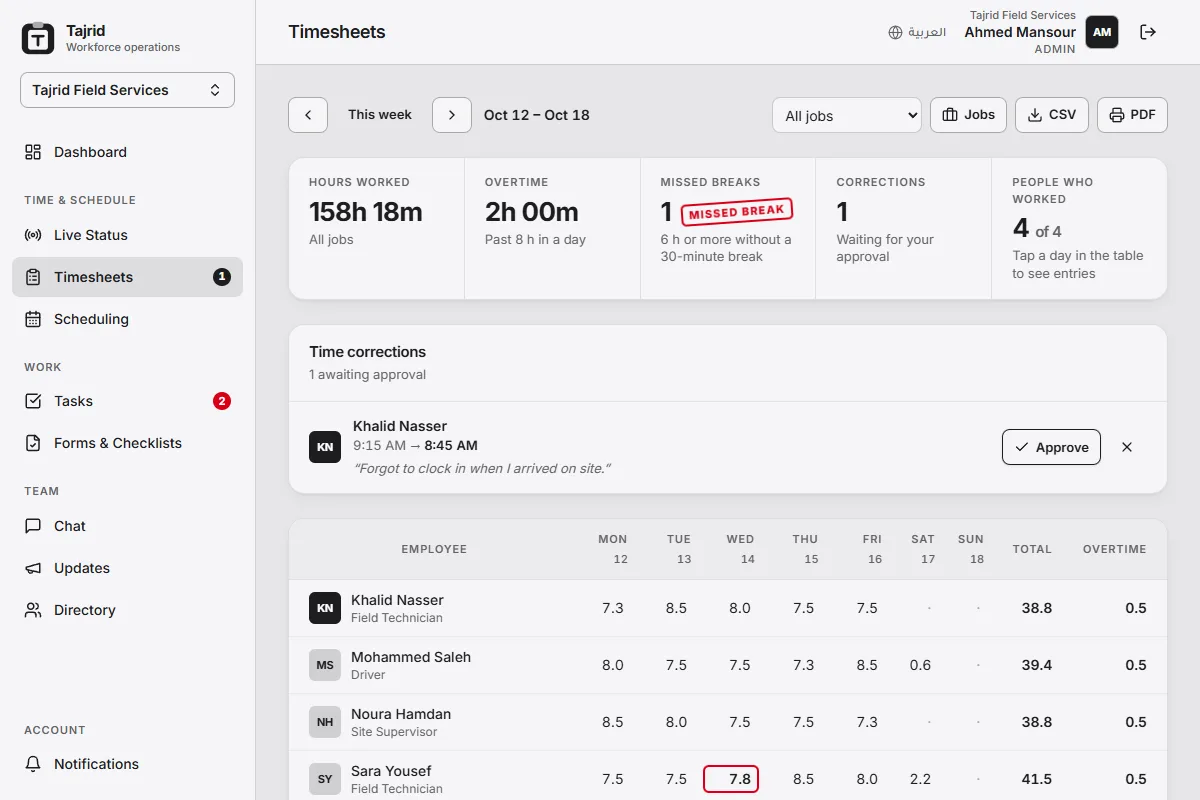This screenshot has width=1200, height=800.
Task: Select Timesheets in the sidebar
Action: 127,277
